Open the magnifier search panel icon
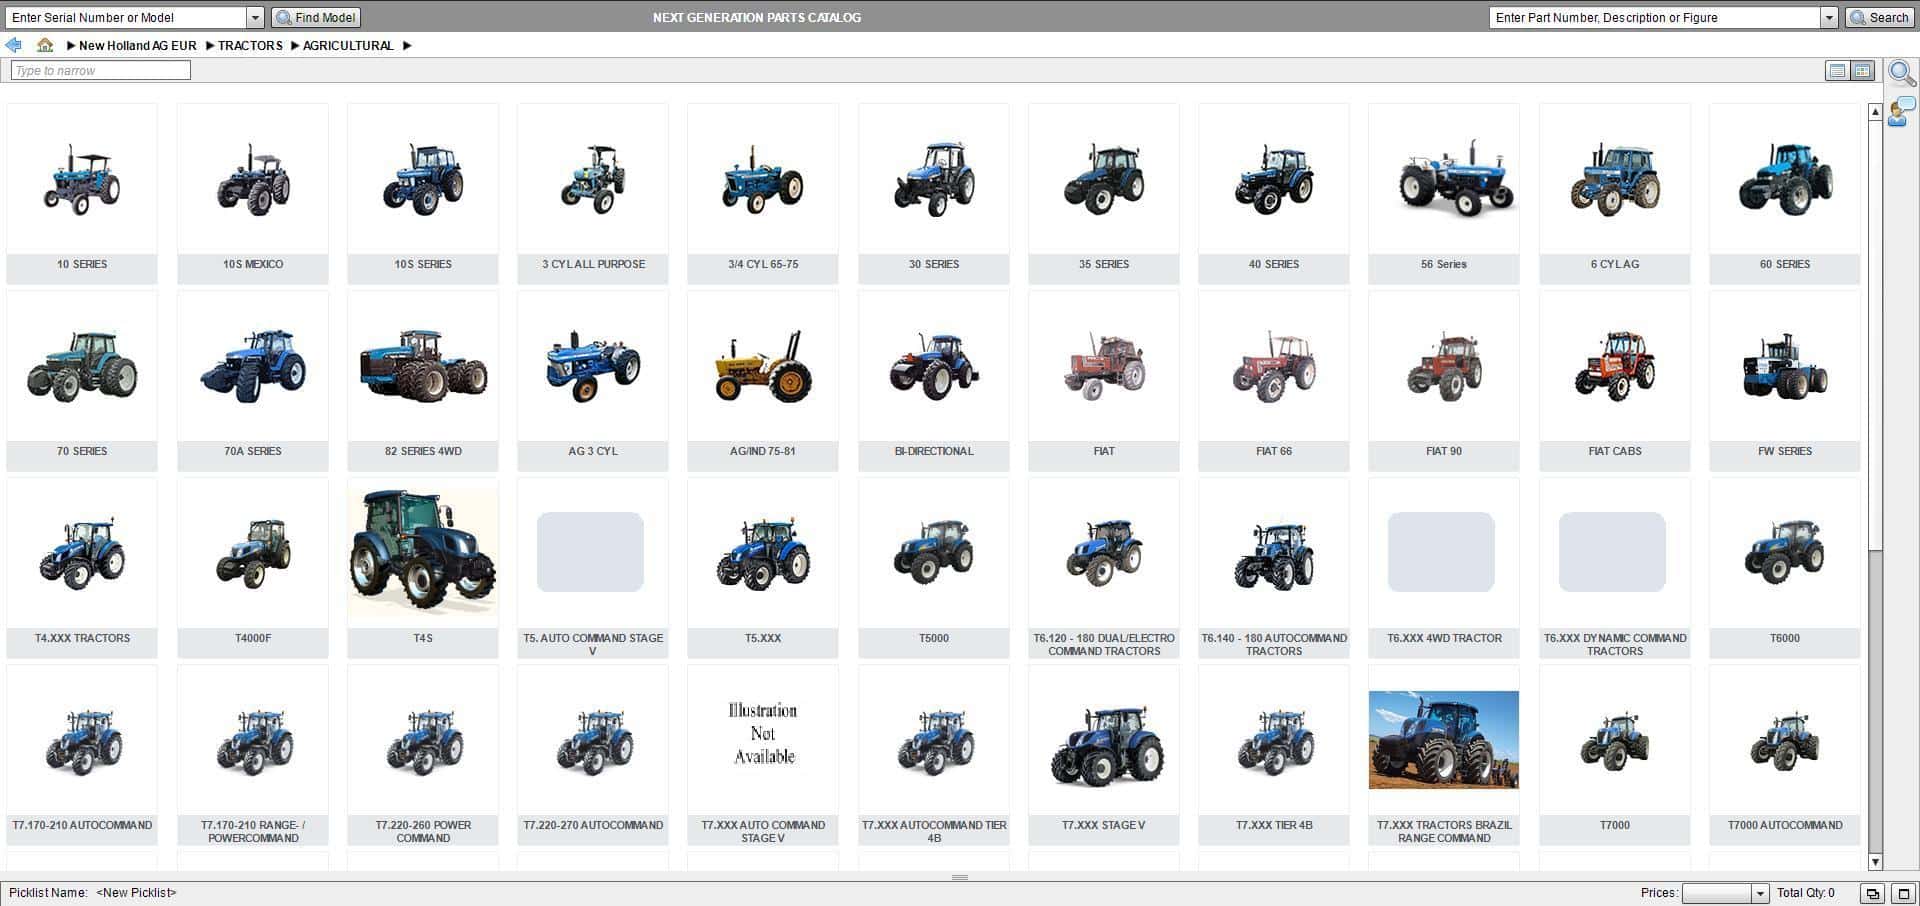This screenshot has width=1920, height=906. tap(1901, 73)
